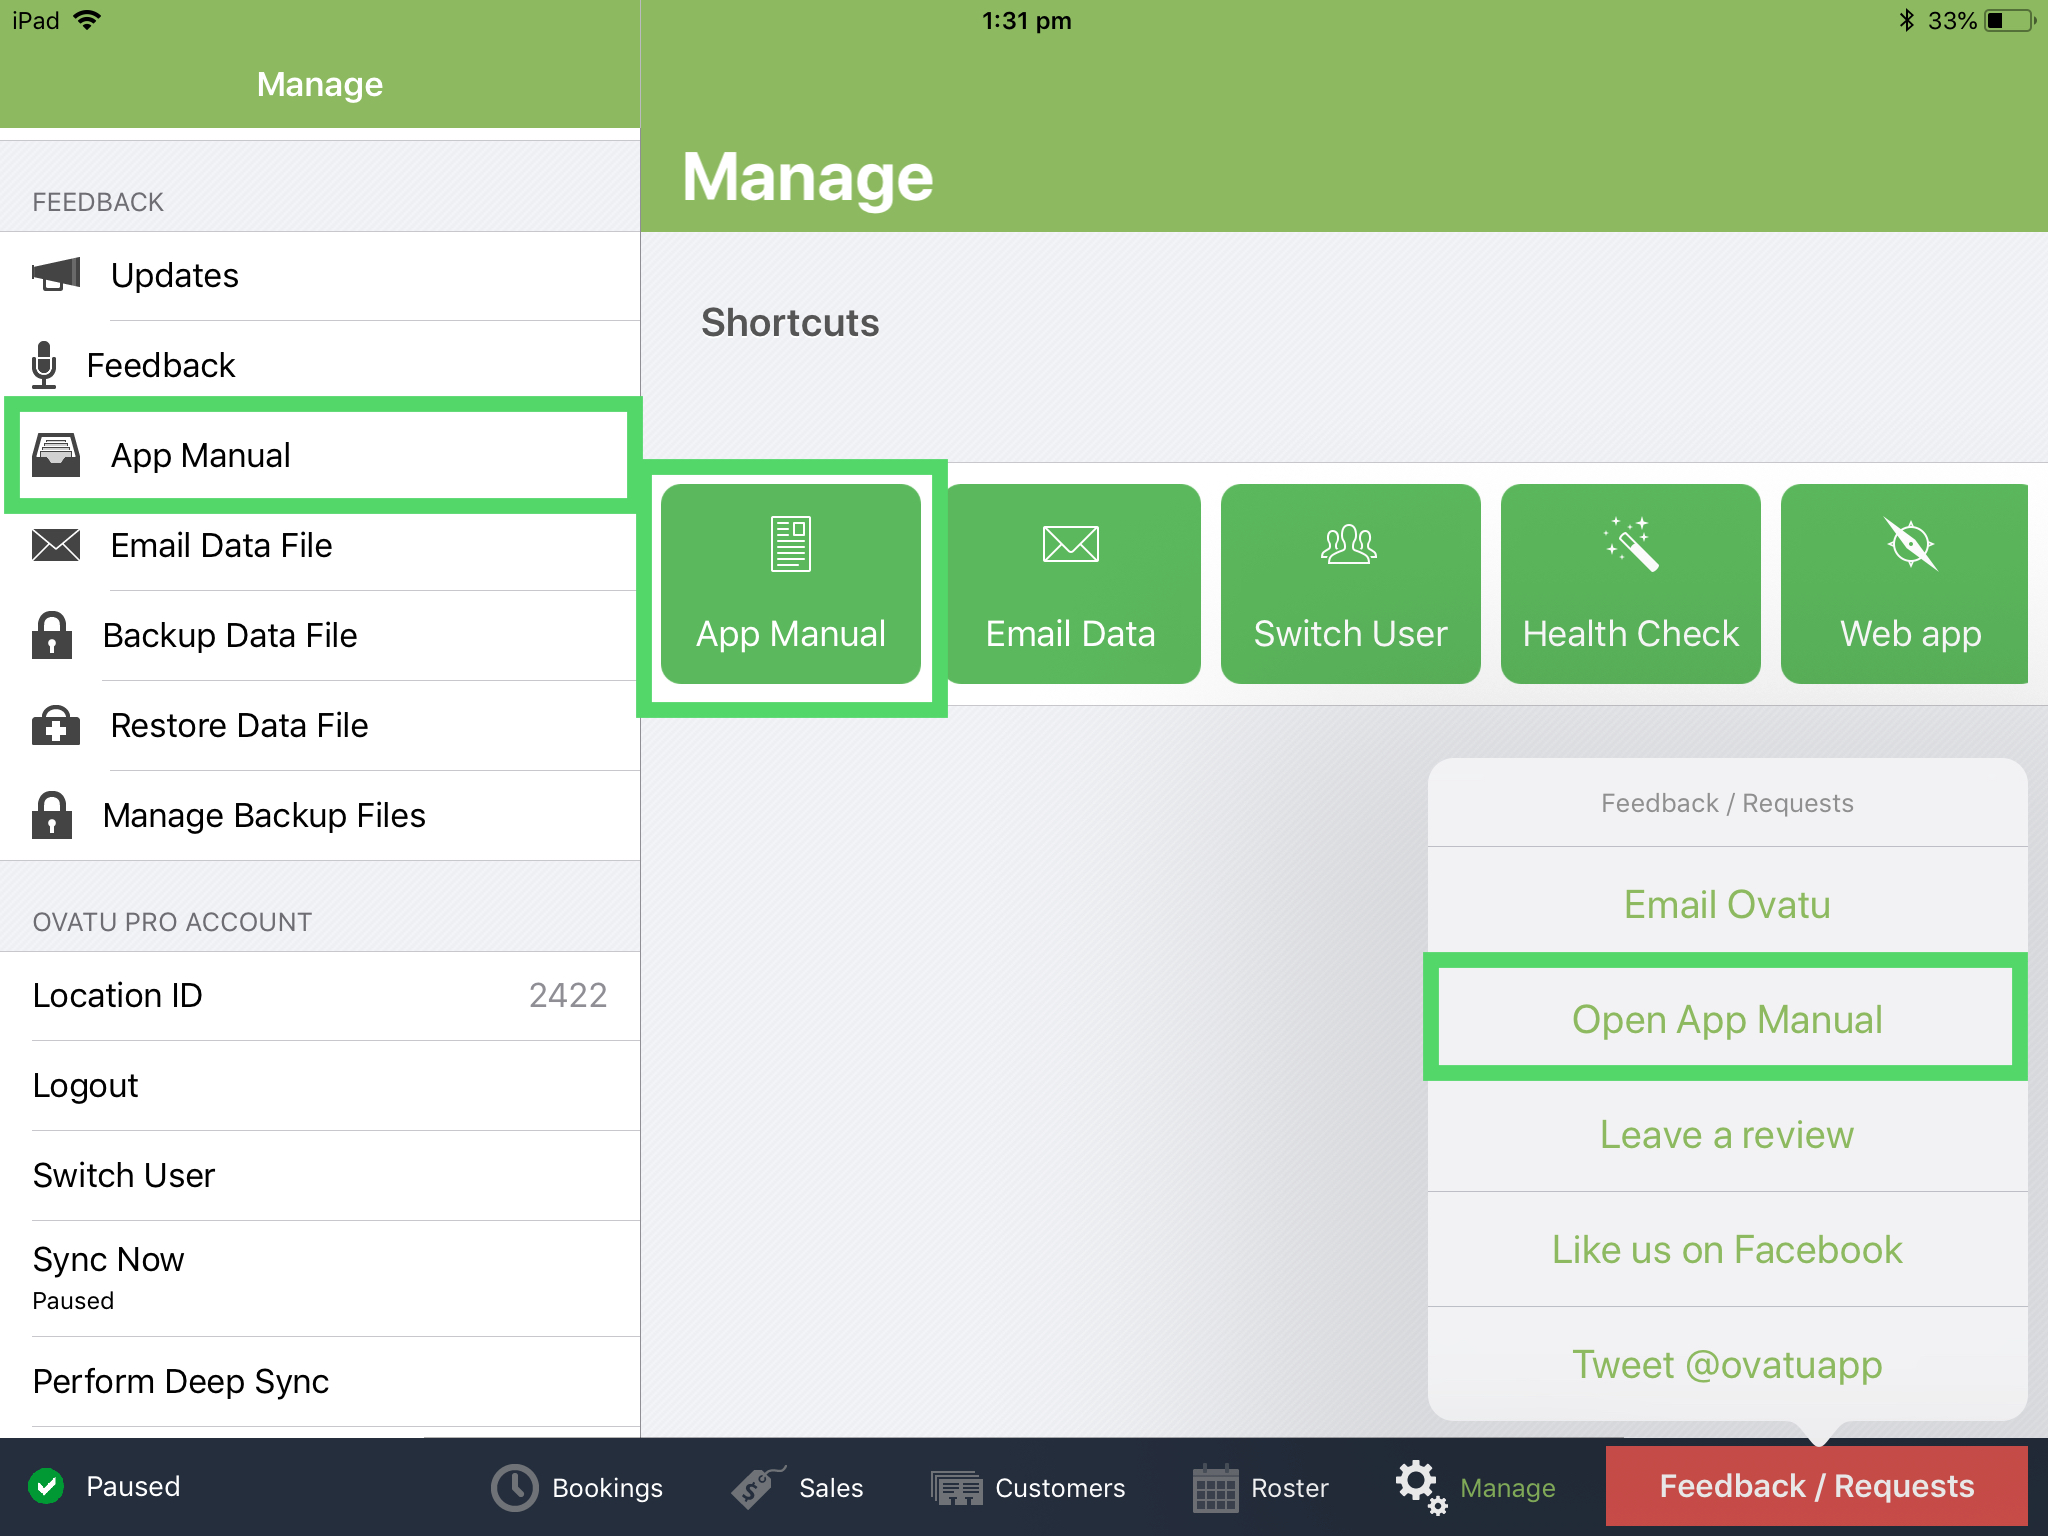
Task: Tap the red Feedback / Requests button
Action: coord(1817,1486)
